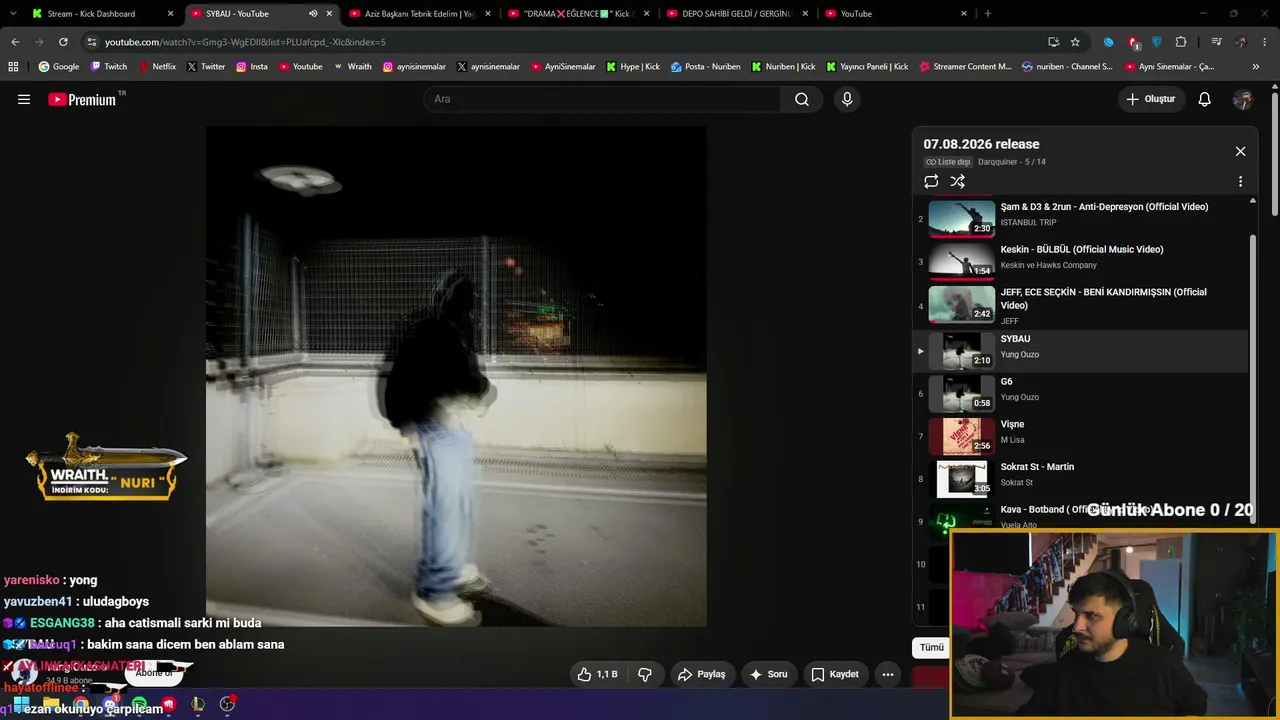Mute the SYBAU - YouTube tab audio
Screen dimensions: 1280x720
pos(313,14)
